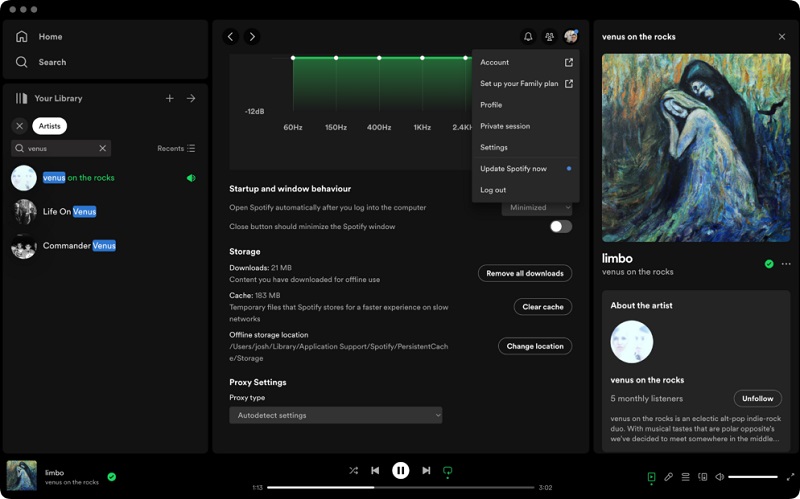Seek in the song progress bar

click(401, 487)
